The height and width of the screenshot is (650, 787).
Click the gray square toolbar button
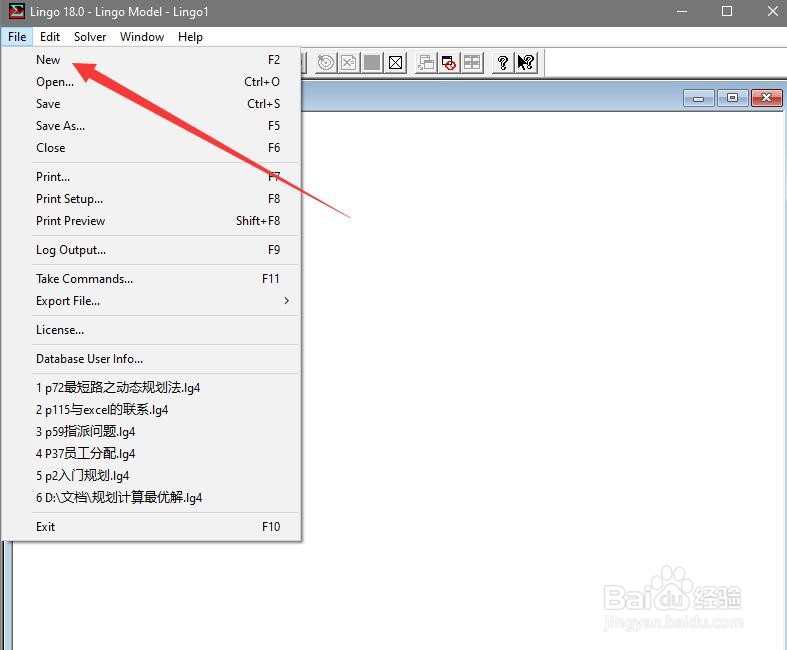372,63
